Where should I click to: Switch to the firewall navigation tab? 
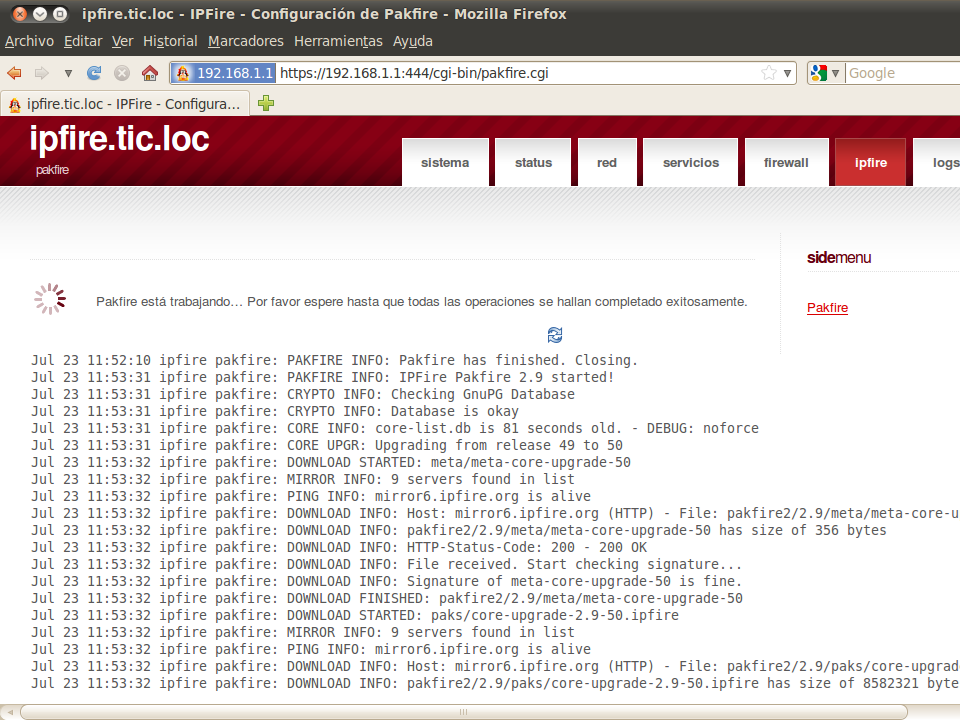tap(786, 163)
